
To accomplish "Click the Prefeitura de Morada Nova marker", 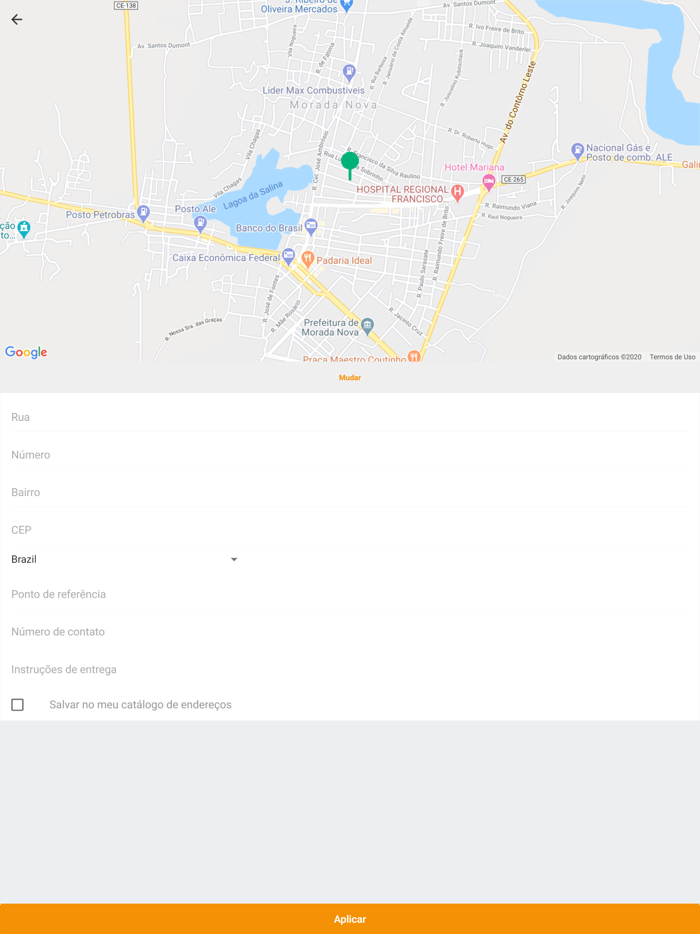I will tap(368, 325).
